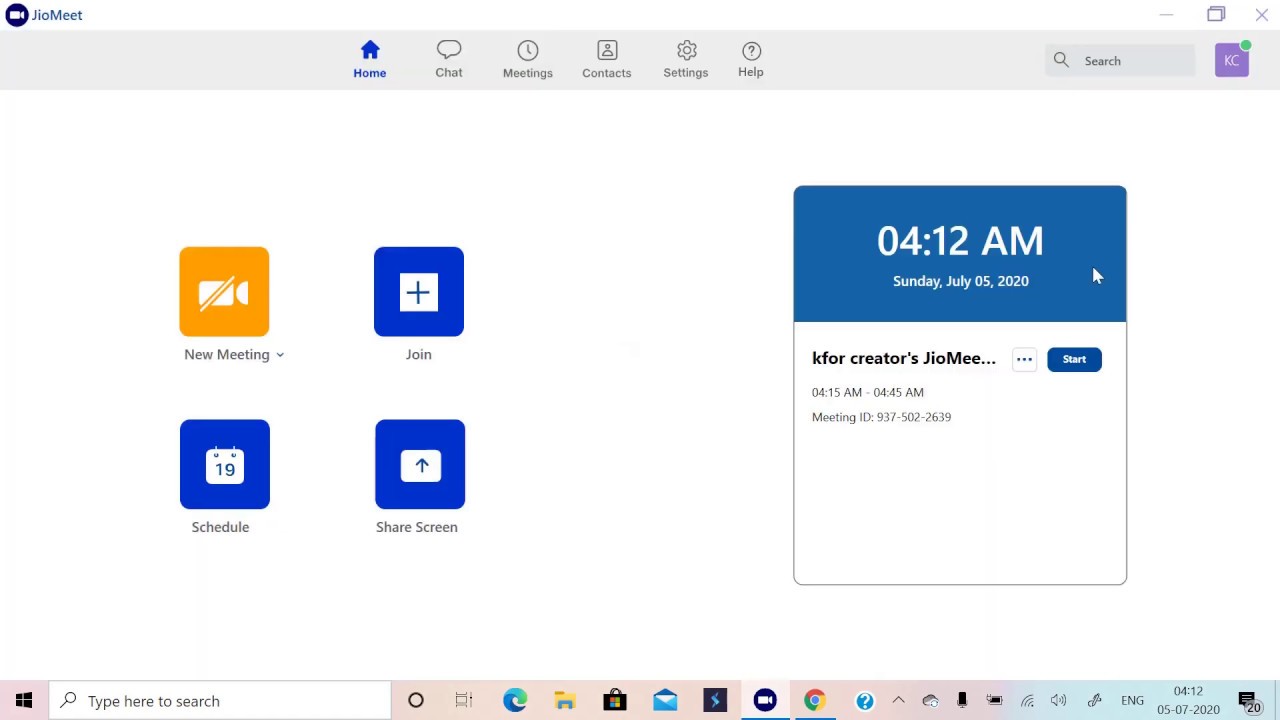Switch to the Home tab
Viewport: 1280px width, 720px height.
pos(370,60)
